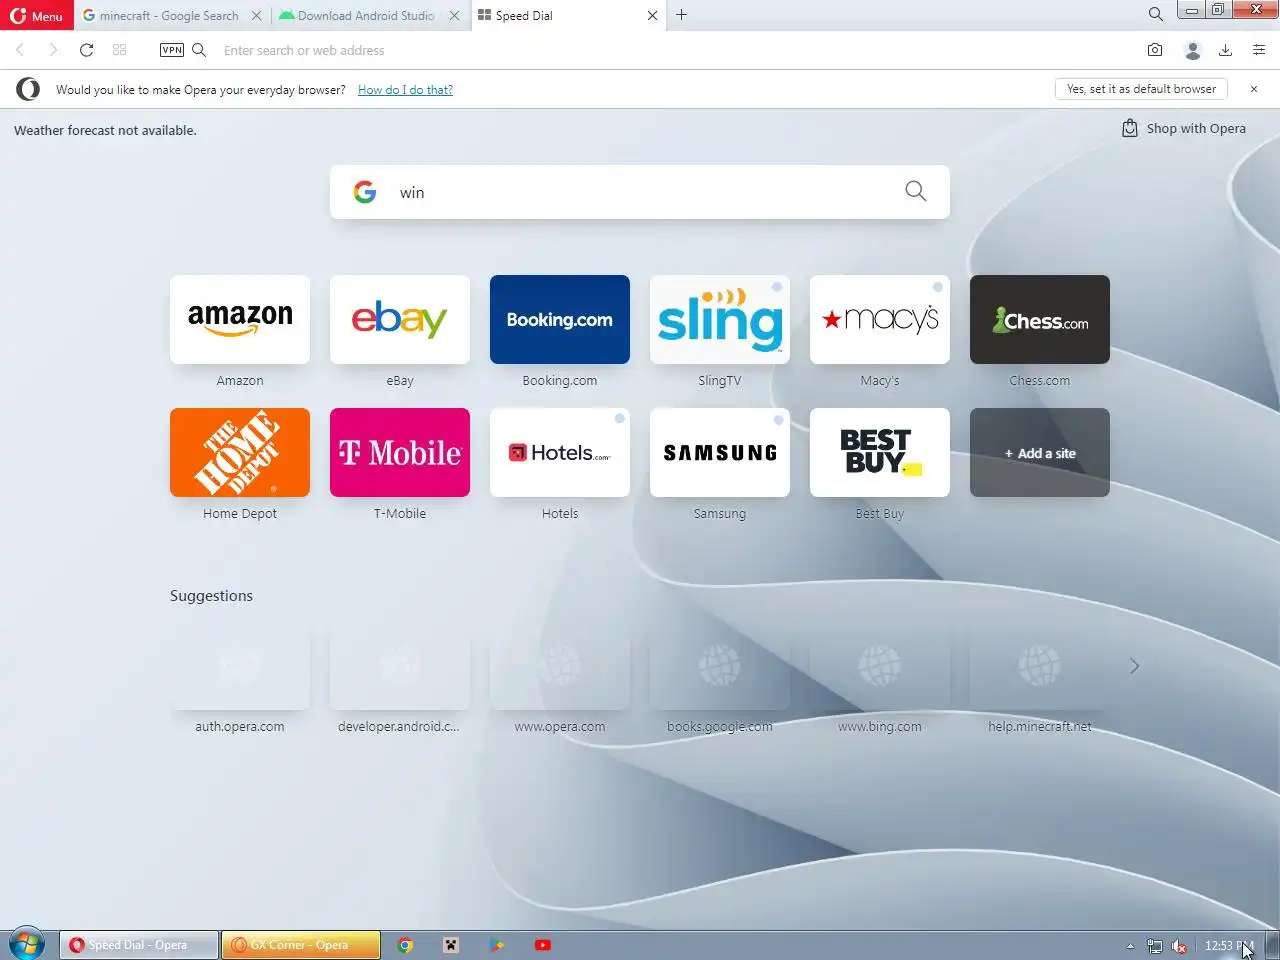Click the Add a site tile
This screenshot has width=1280, height=960.
1040,452
